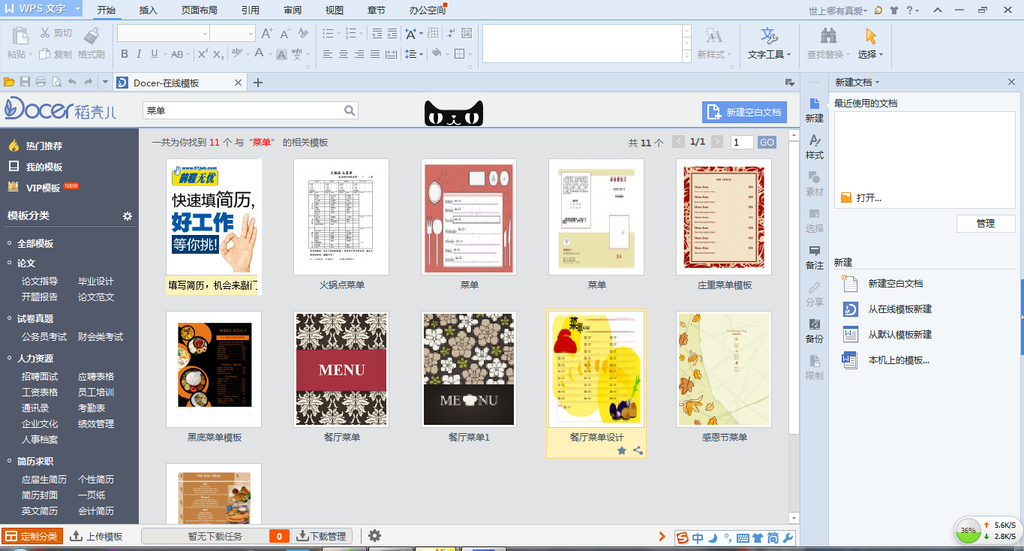Open the 办公空间 ribbon tab
Screen dimensions: 1024x551
click(x=427, y=10)
